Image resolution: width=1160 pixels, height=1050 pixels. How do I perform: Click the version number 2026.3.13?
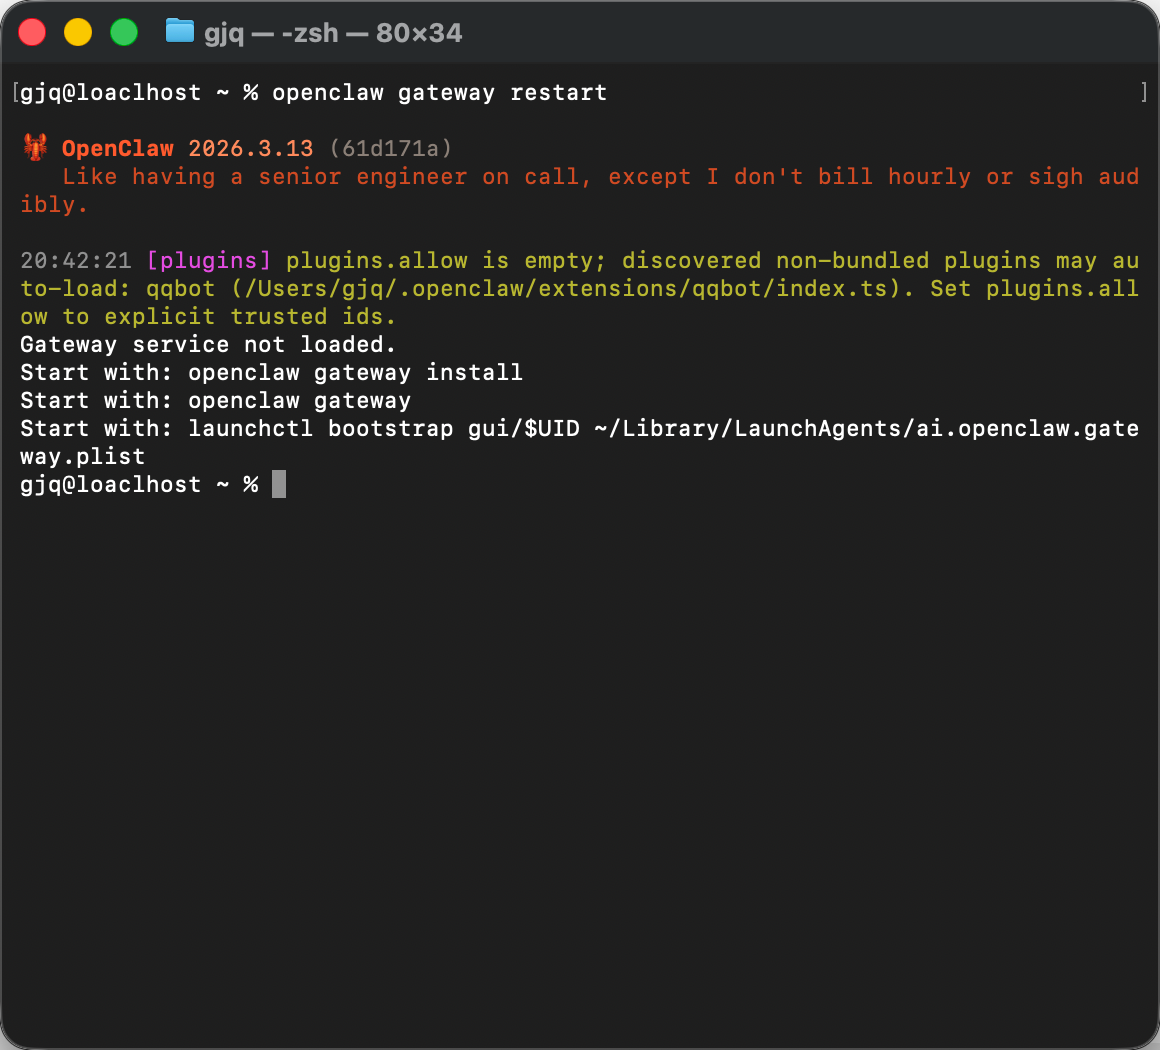tap(251, 149)
